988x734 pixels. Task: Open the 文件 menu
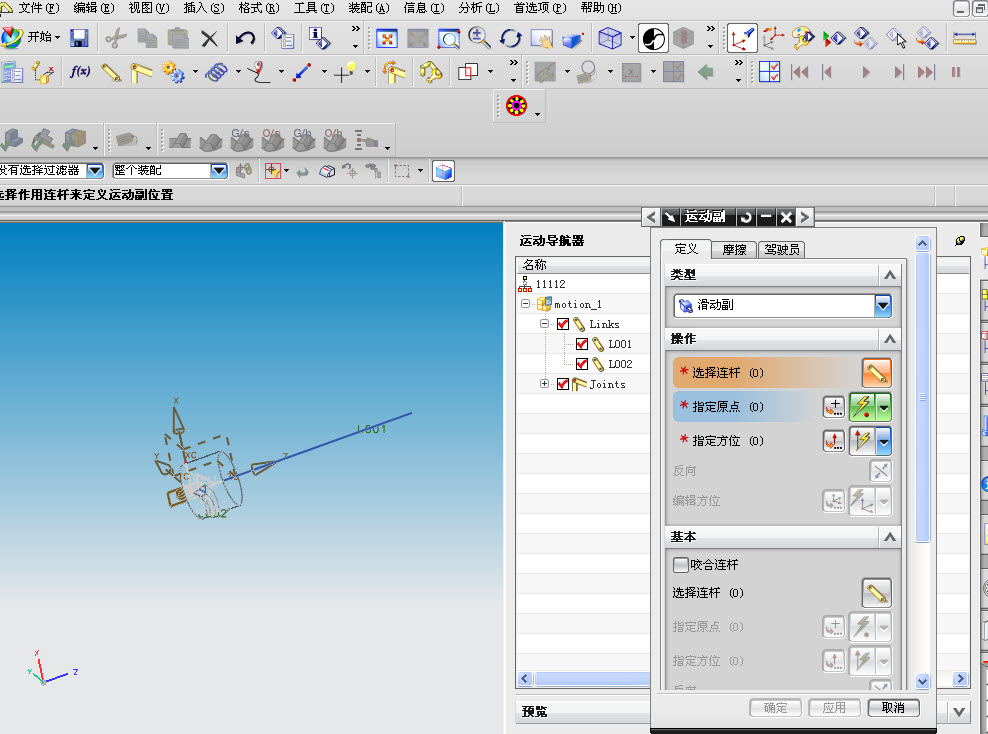[x=38, y=8]
